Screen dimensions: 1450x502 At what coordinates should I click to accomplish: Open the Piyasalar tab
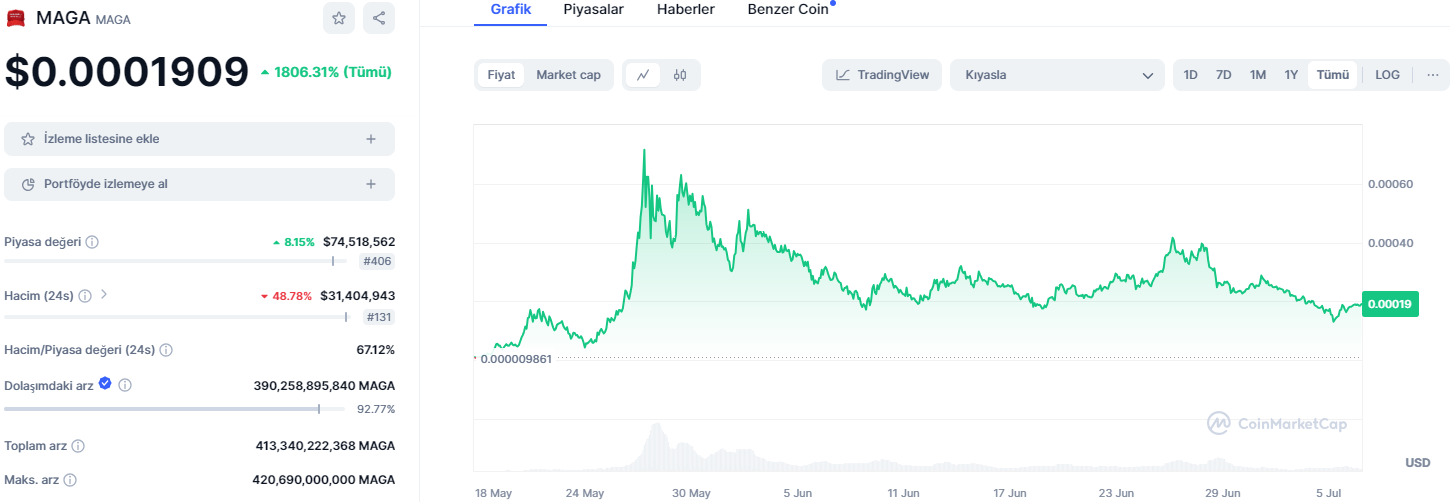tap(594, 9)
